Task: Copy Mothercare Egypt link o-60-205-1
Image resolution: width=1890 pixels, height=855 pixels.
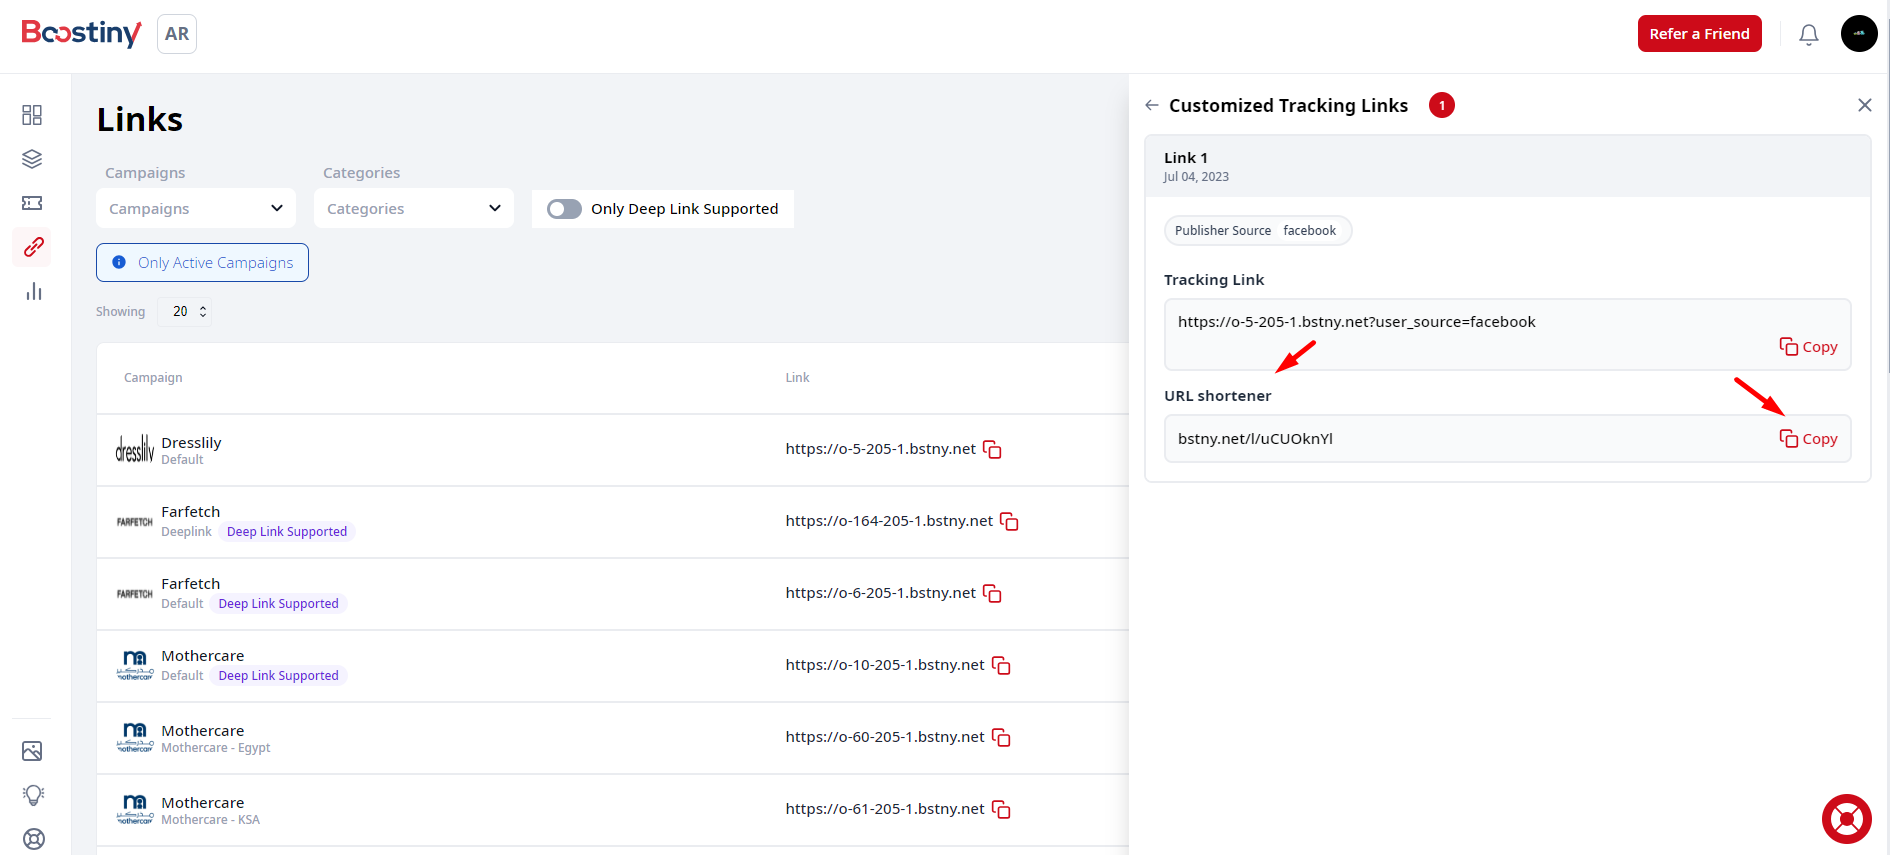Action: [1001, 738]
